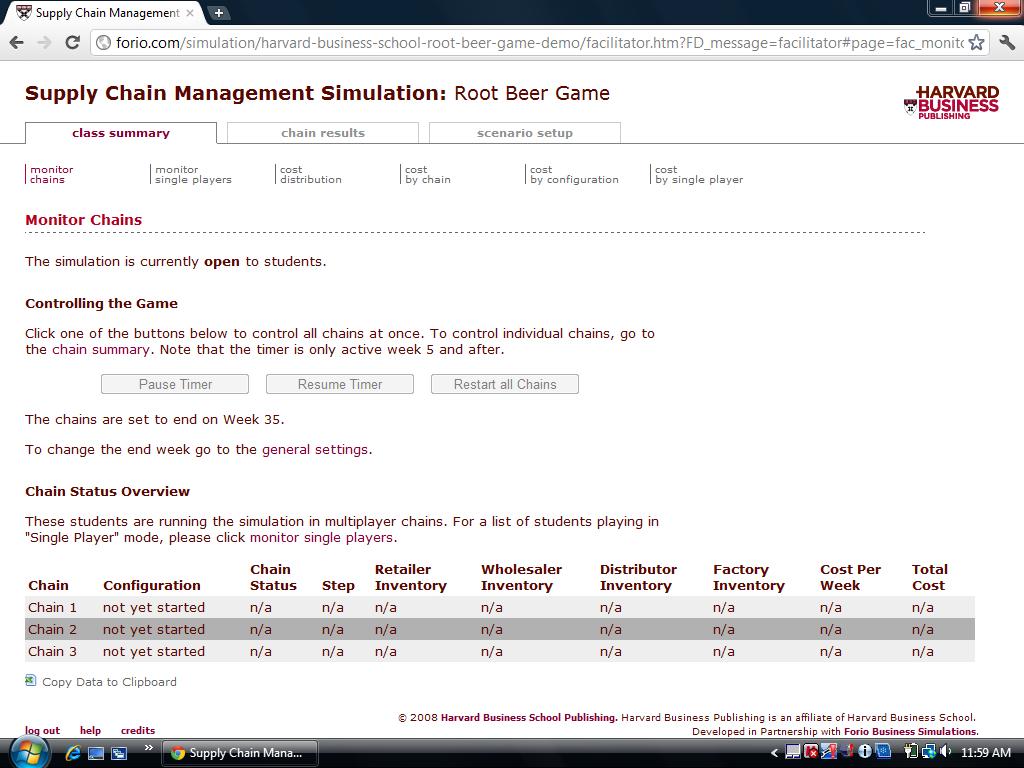Expand the quick launch overflow chevron
This screenshot has width=1024, height=768.
pos(149,748)
